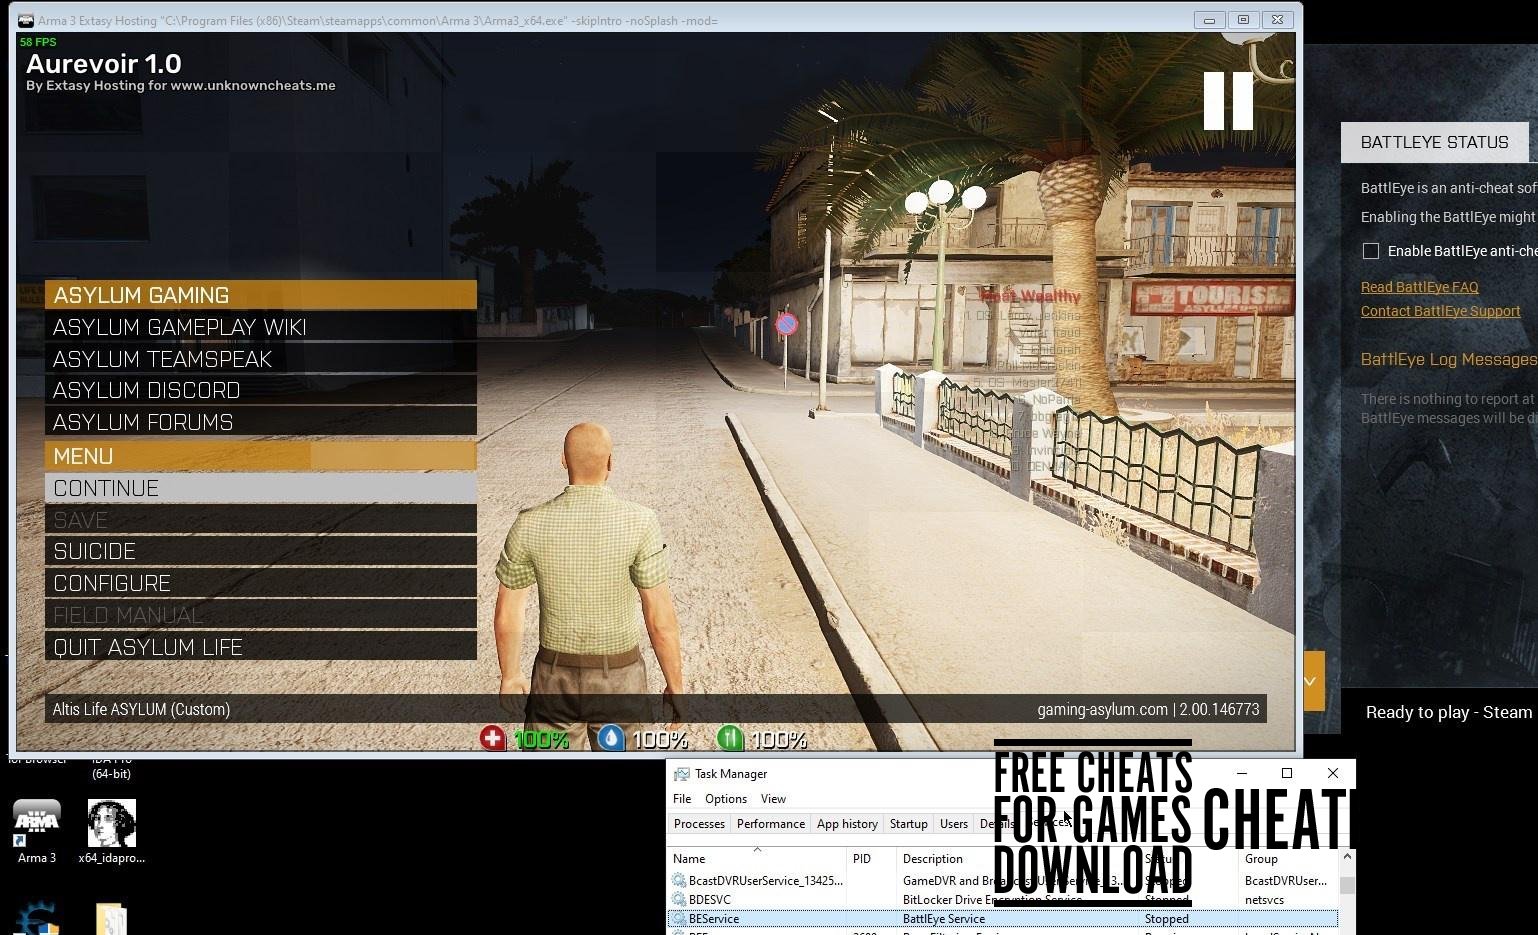Open ASYLUM TEAMSPEAK

click(260, 359)
